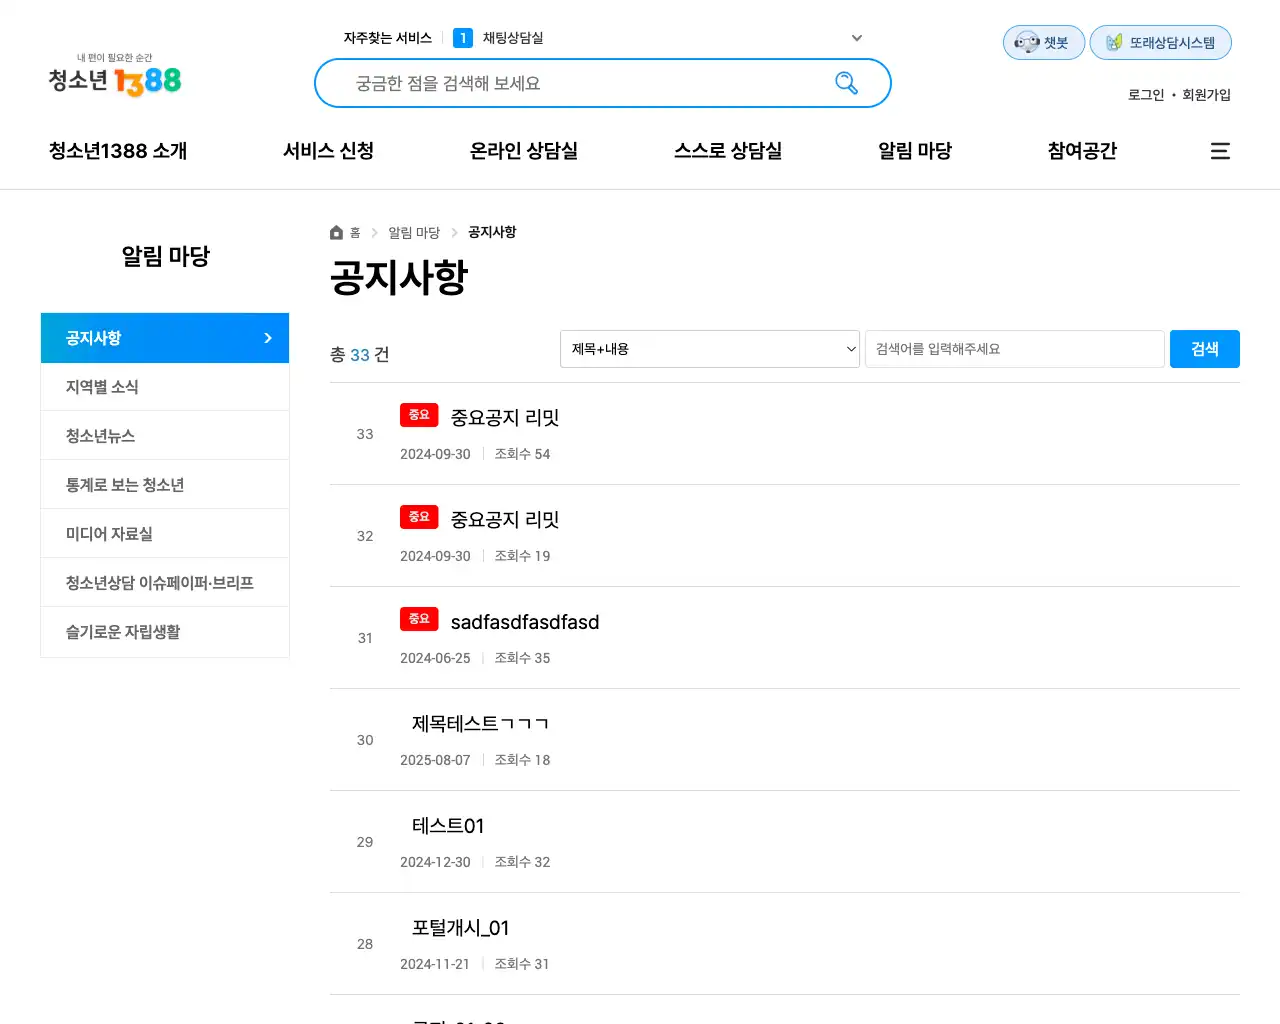Click 조회수 19 text
This screenshot has width=1280, height=1024.
(522, 556)
